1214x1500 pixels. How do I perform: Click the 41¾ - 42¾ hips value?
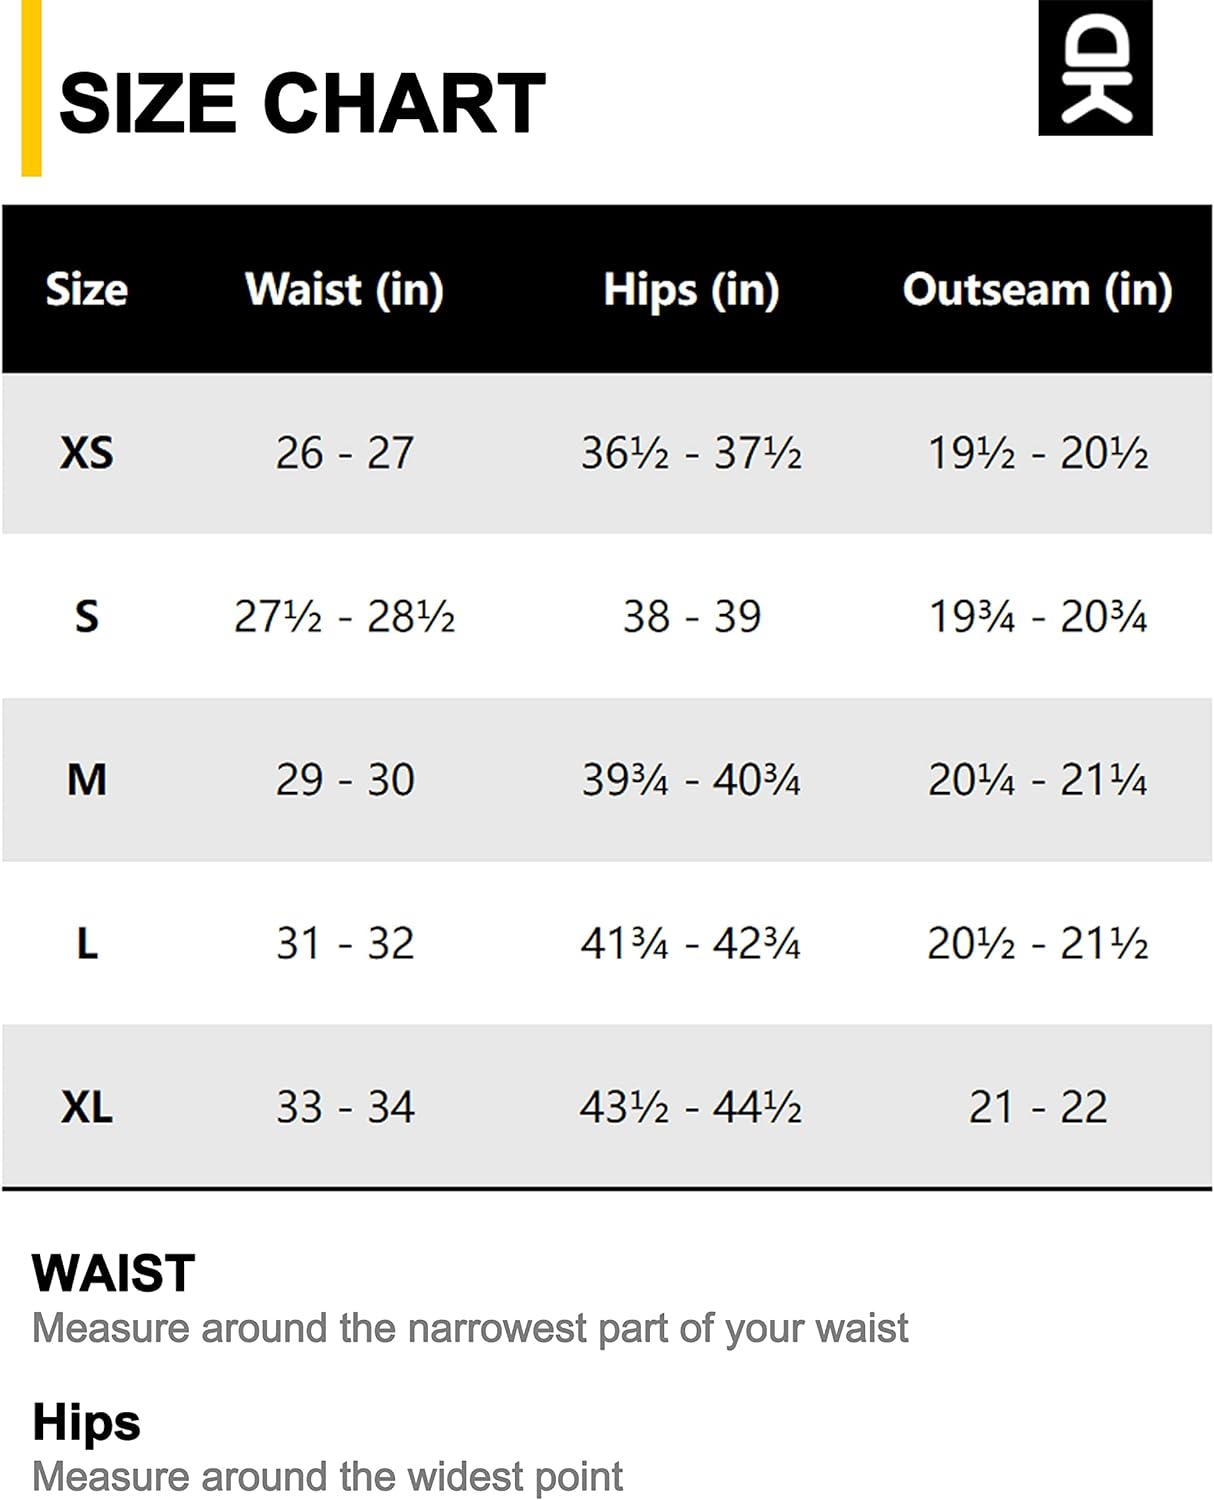click(x=691, y=943)
